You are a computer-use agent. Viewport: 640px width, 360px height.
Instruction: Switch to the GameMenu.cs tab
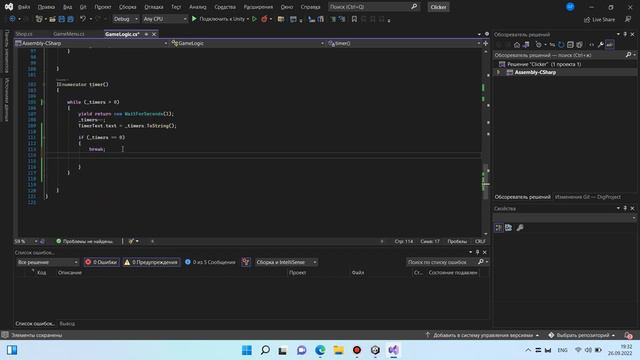coord(69,34)
